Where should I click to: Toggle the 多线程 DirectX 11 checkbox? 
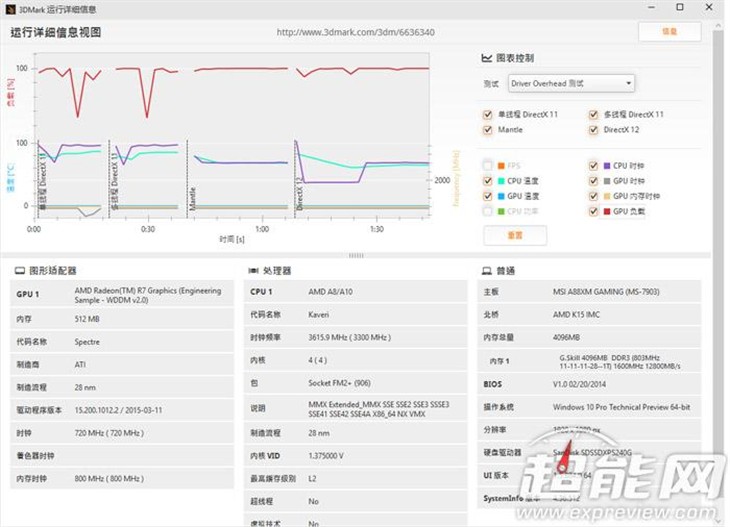[x=594, y=115]
